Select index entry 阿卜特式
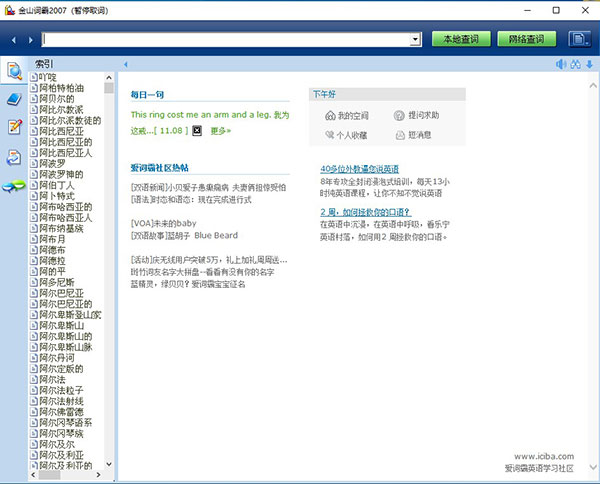The height and width of the screenshot is (484, 600). [x=57, y=196]
